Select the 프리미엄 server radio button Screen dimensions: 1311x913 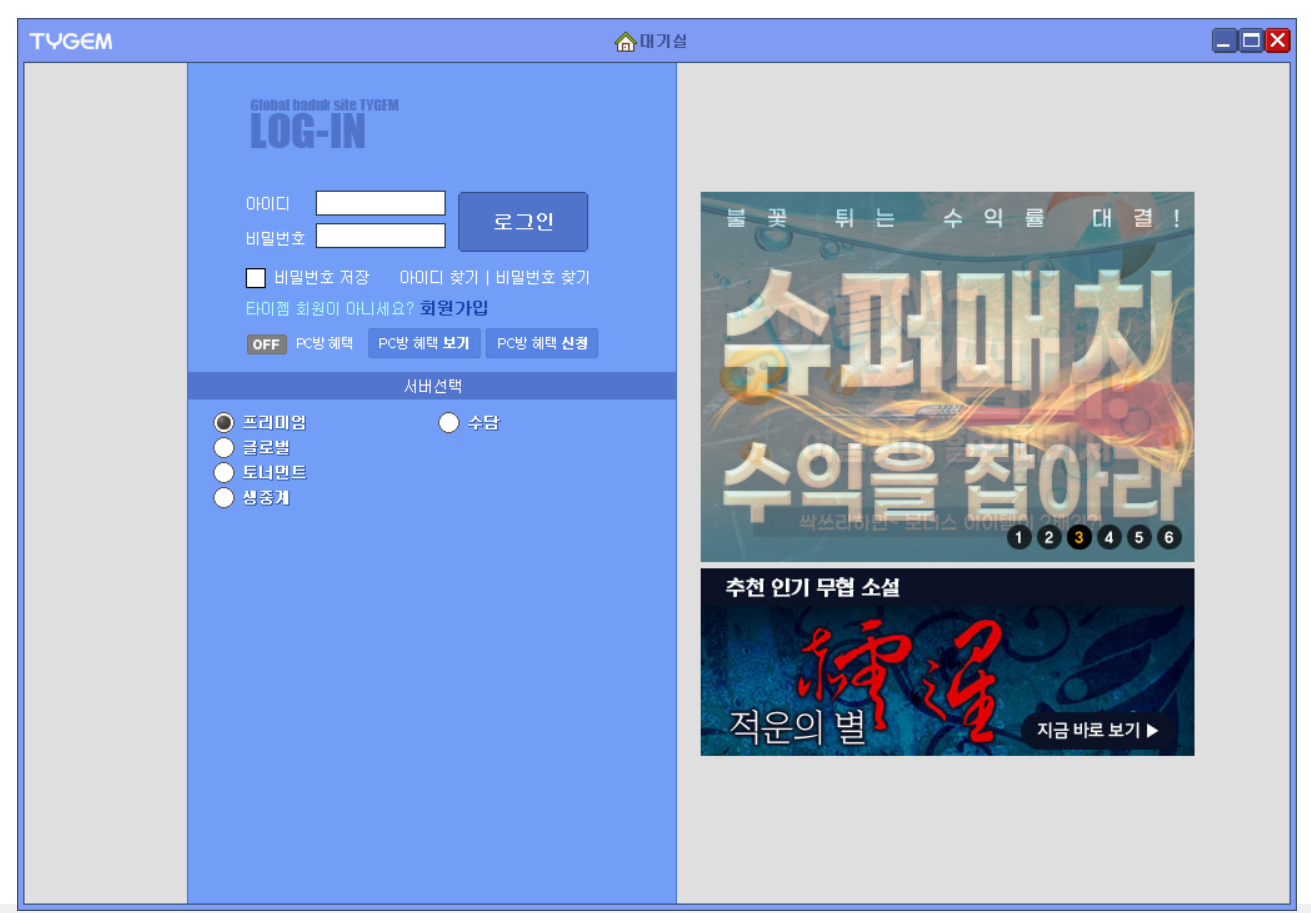pos(224,423)
